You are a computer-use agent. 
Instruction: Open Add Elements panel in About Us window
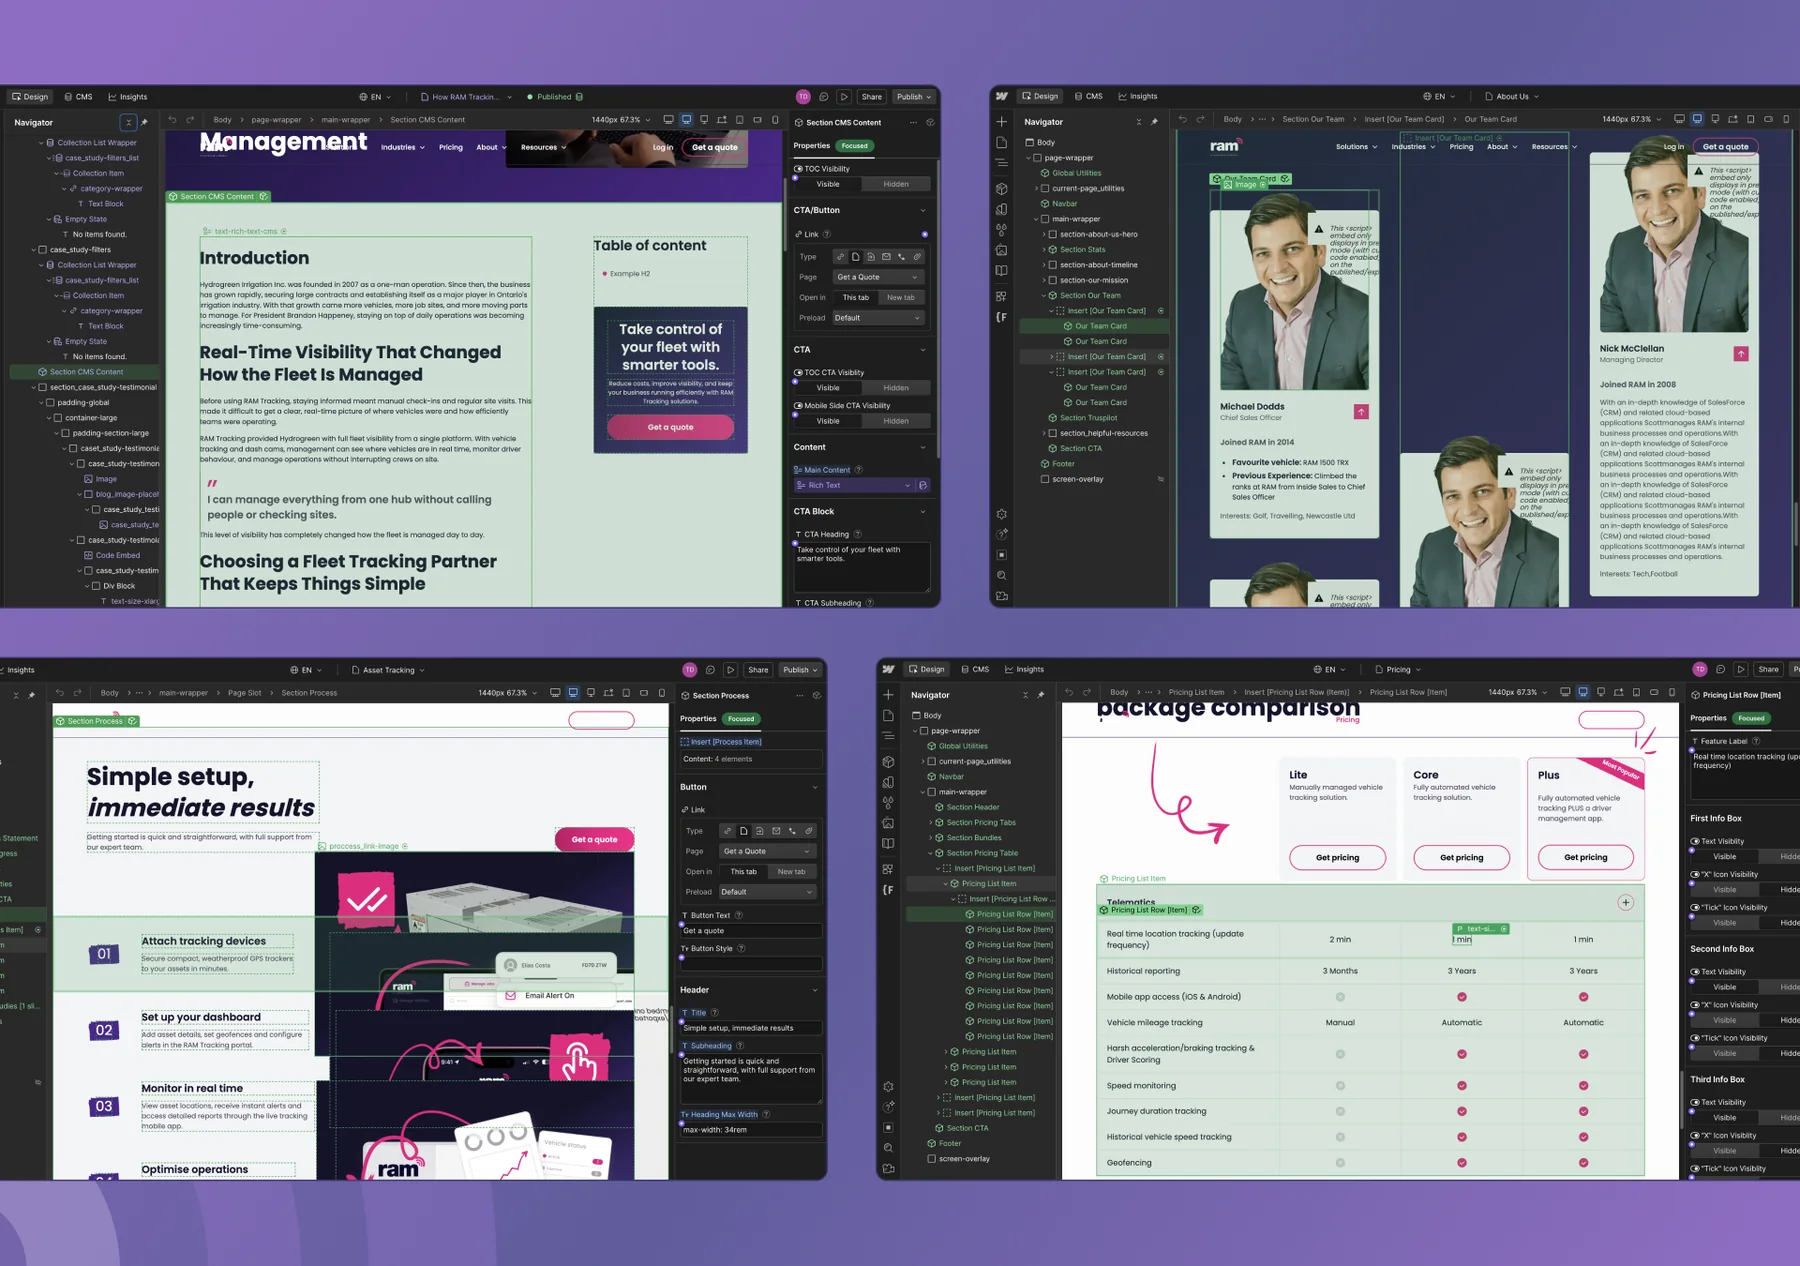pyautogui.click(x=1002, y=122)
